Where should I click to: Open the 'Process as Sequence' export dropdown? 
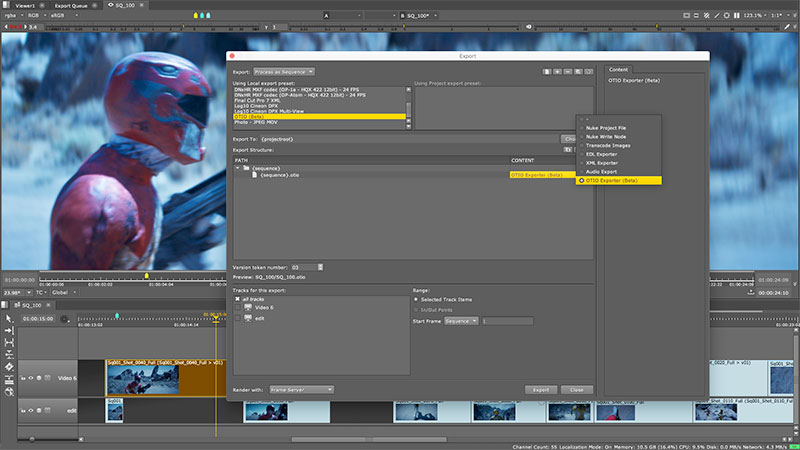tap(284, 72)
